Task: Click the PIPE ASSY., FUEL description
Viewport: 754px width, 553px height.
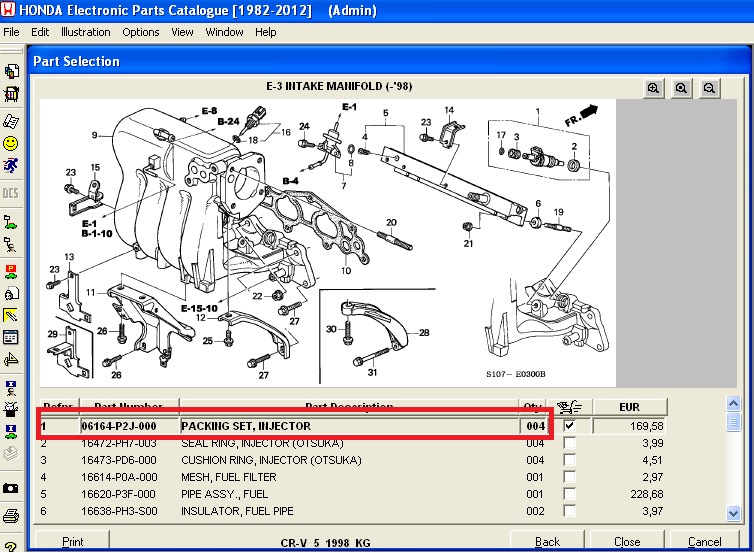Action: coord(225,494)
